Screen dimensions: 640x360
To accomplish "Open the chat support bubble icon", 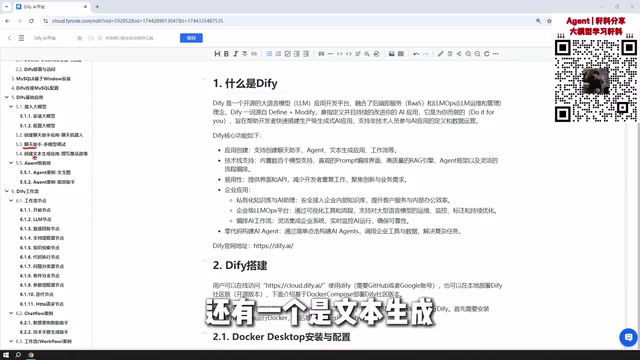I will pyautogui.click(x=628, y=338).
